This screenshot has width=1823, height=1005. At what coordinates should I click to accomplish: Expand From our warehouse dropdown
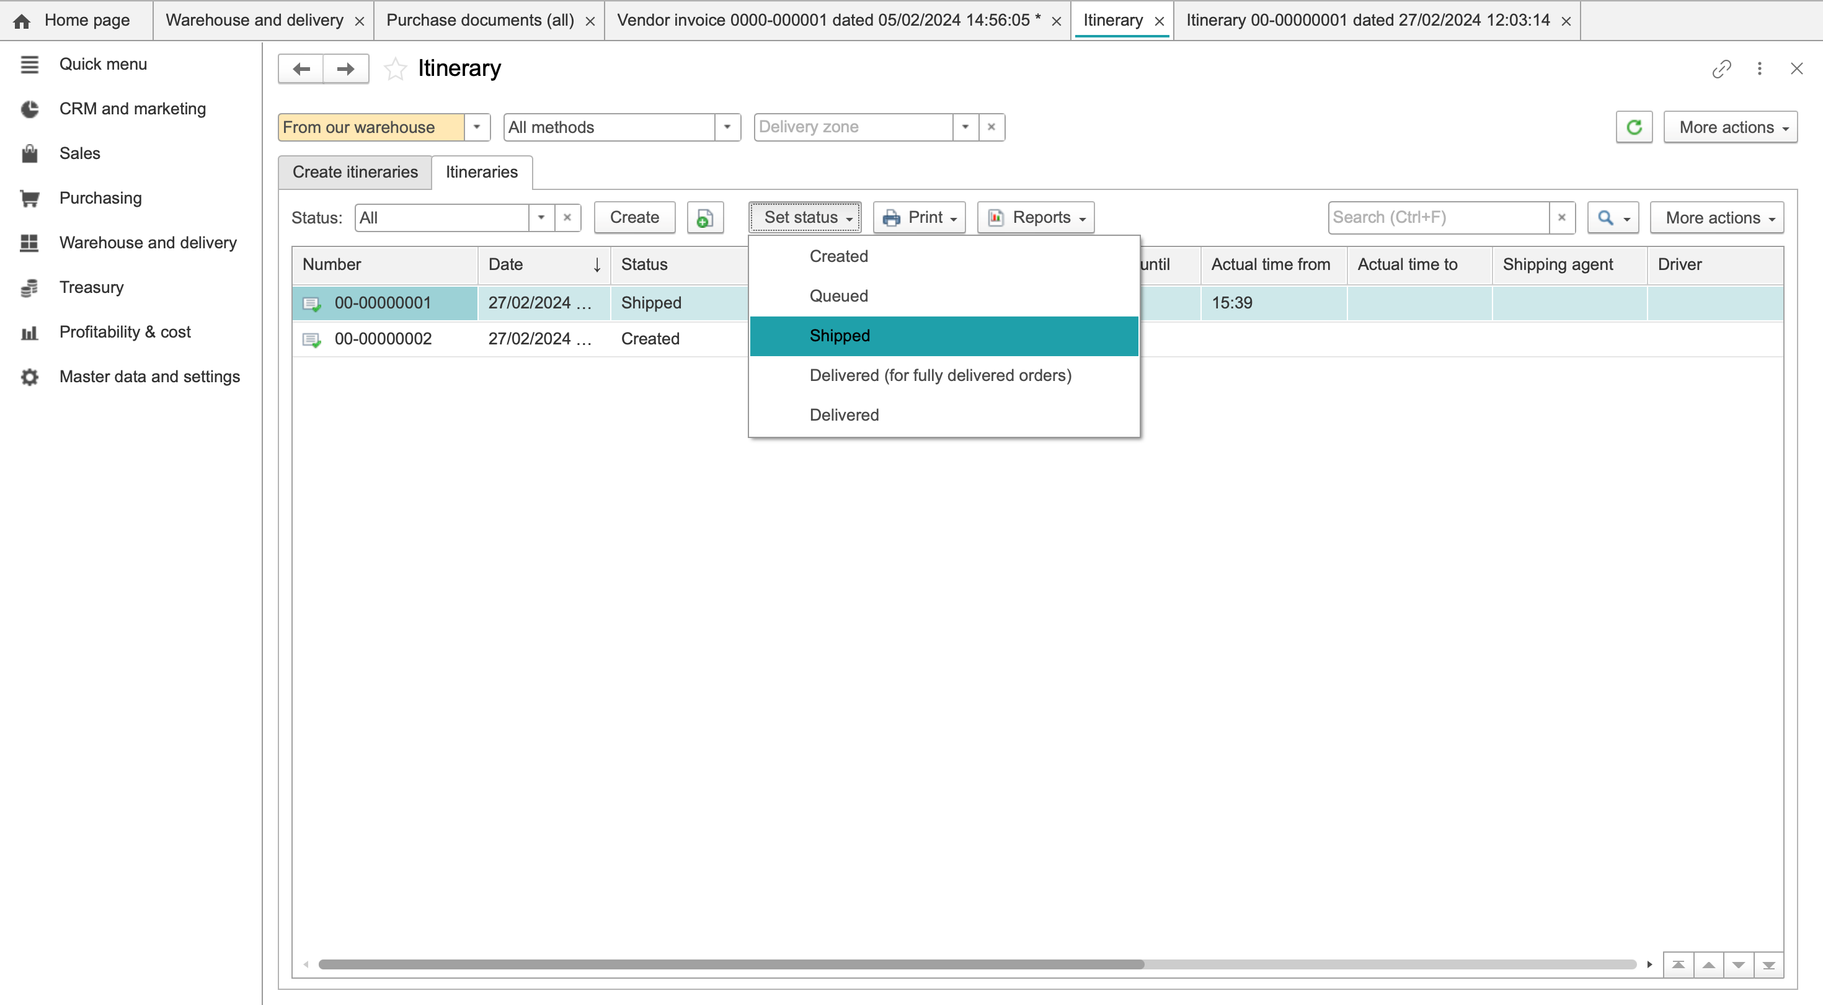477,127
